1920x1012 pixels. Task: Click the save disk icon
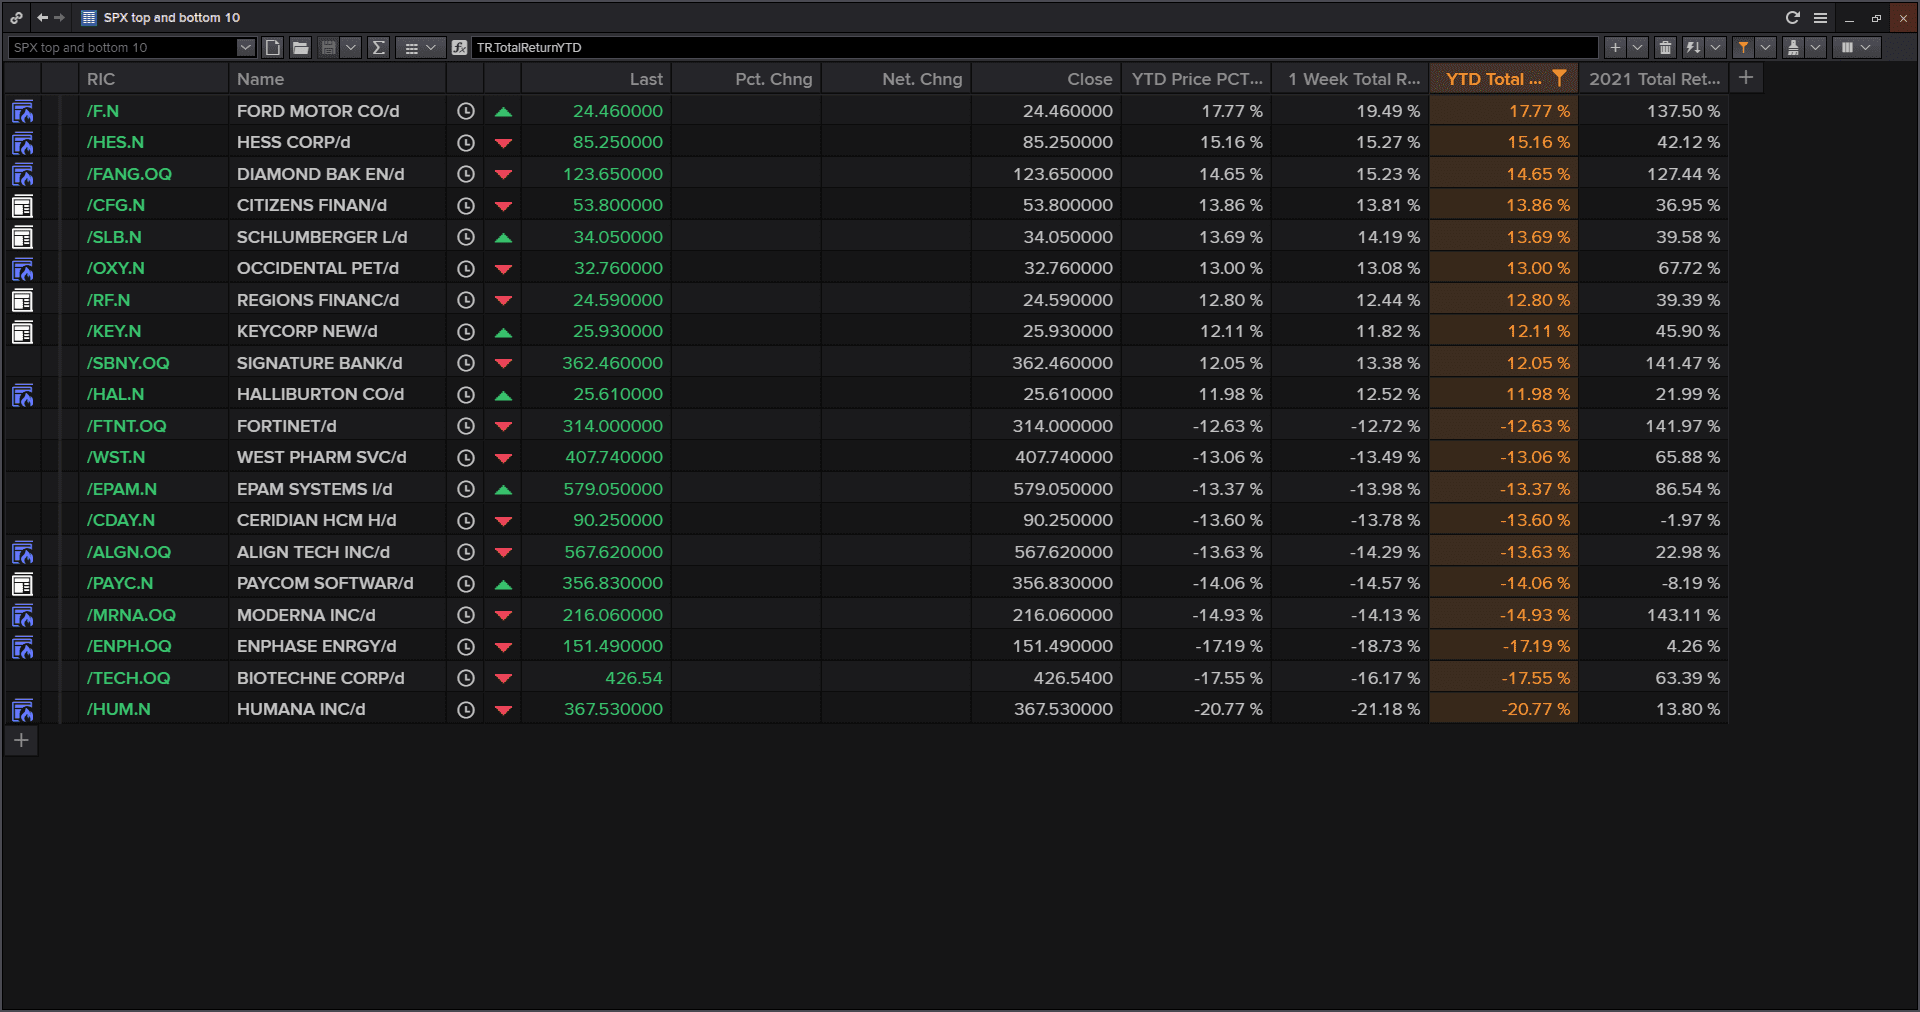[328, 47]
